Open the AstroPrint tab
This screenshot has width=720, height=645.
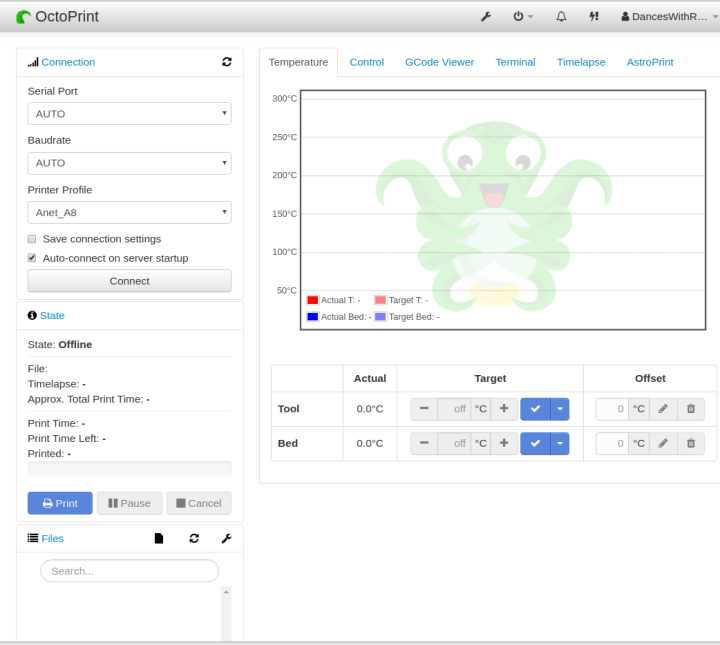pyautogui.click(x=650, y=62)
